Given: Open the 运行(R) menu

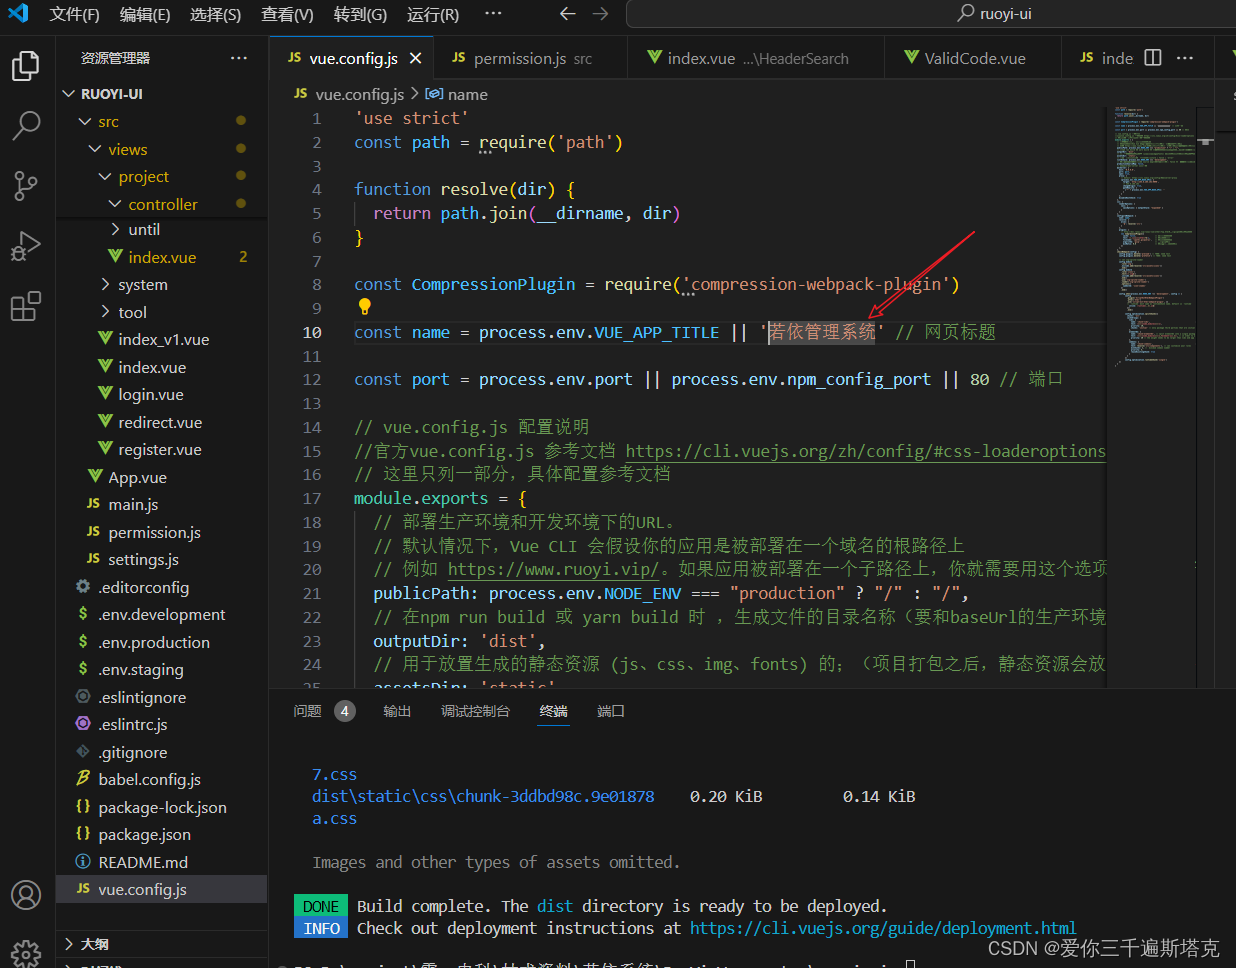Looking at the screenshot, I should 433,14.
